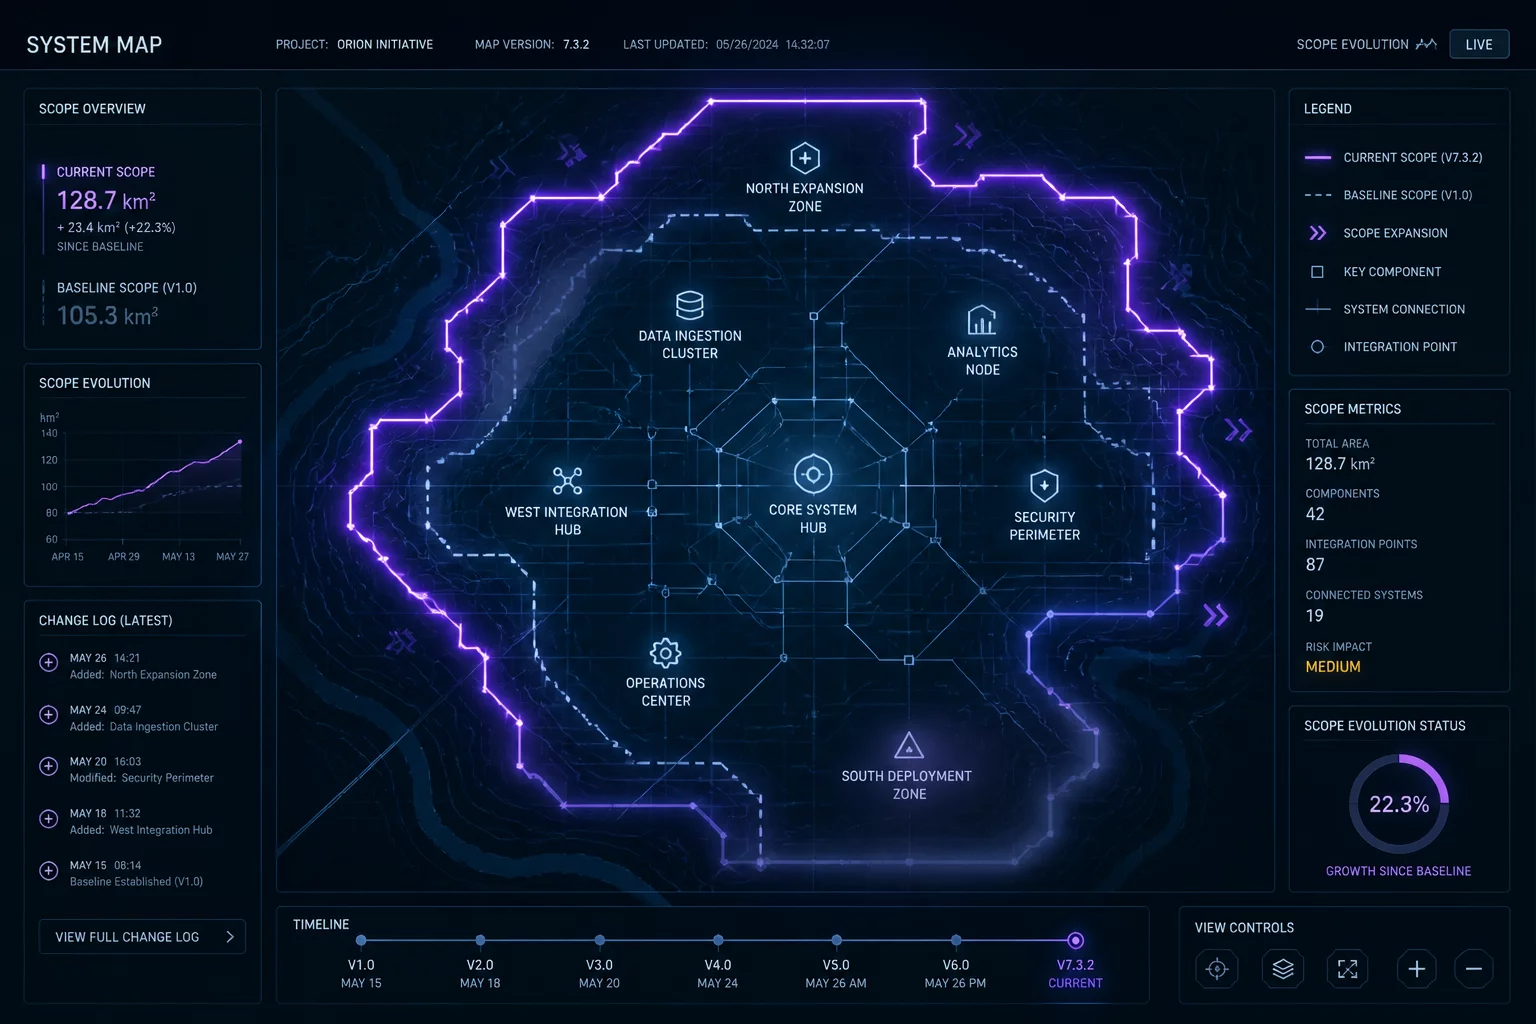
Task: Jump to V3.0 May 20 on timeline
Action: tap(599, 940)
